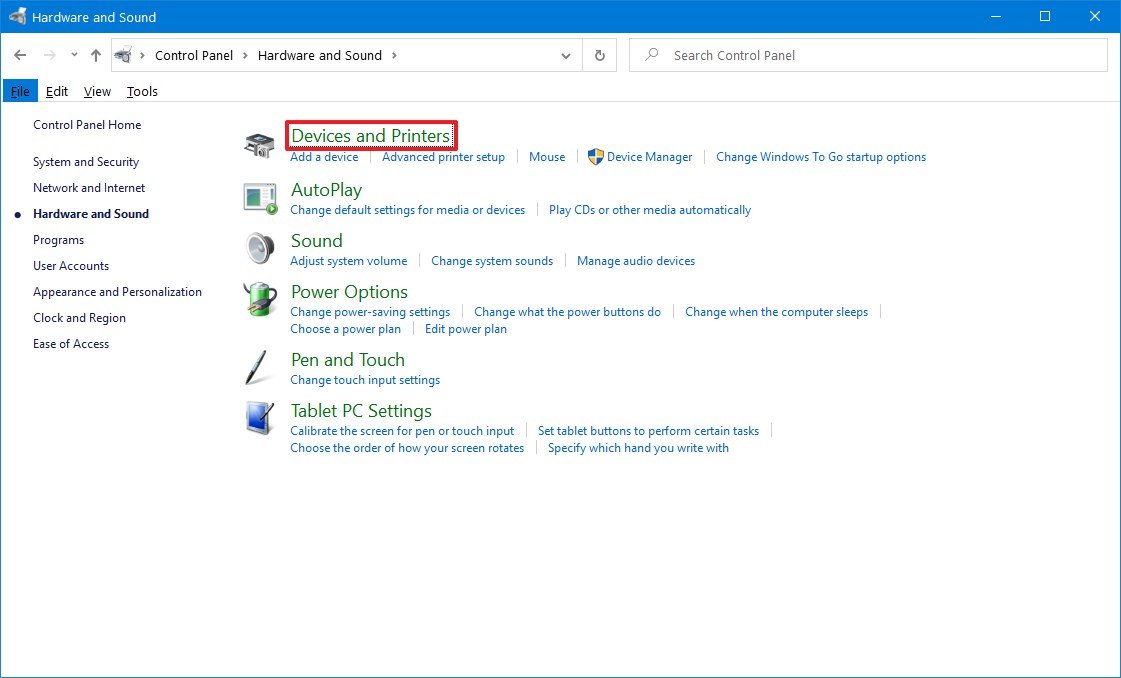Viewport: 1121px width, 678px height.
Task: Click the Devices and Printers printer icon
Action: point(259,144)
